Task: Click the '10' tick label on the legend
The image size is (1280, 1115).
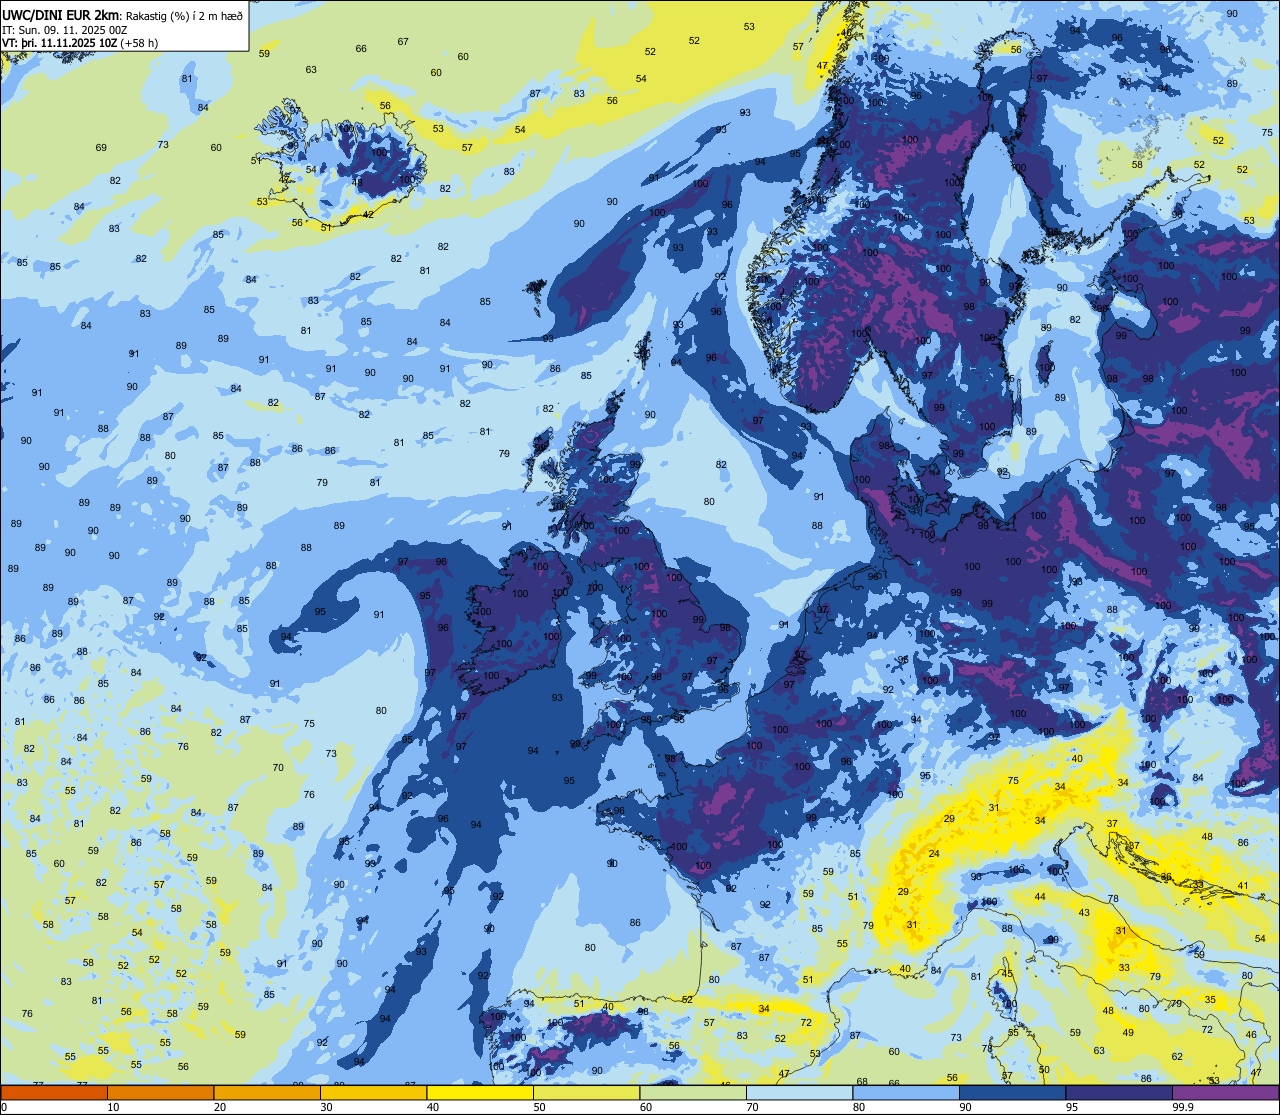Action: pos(113,1107)
